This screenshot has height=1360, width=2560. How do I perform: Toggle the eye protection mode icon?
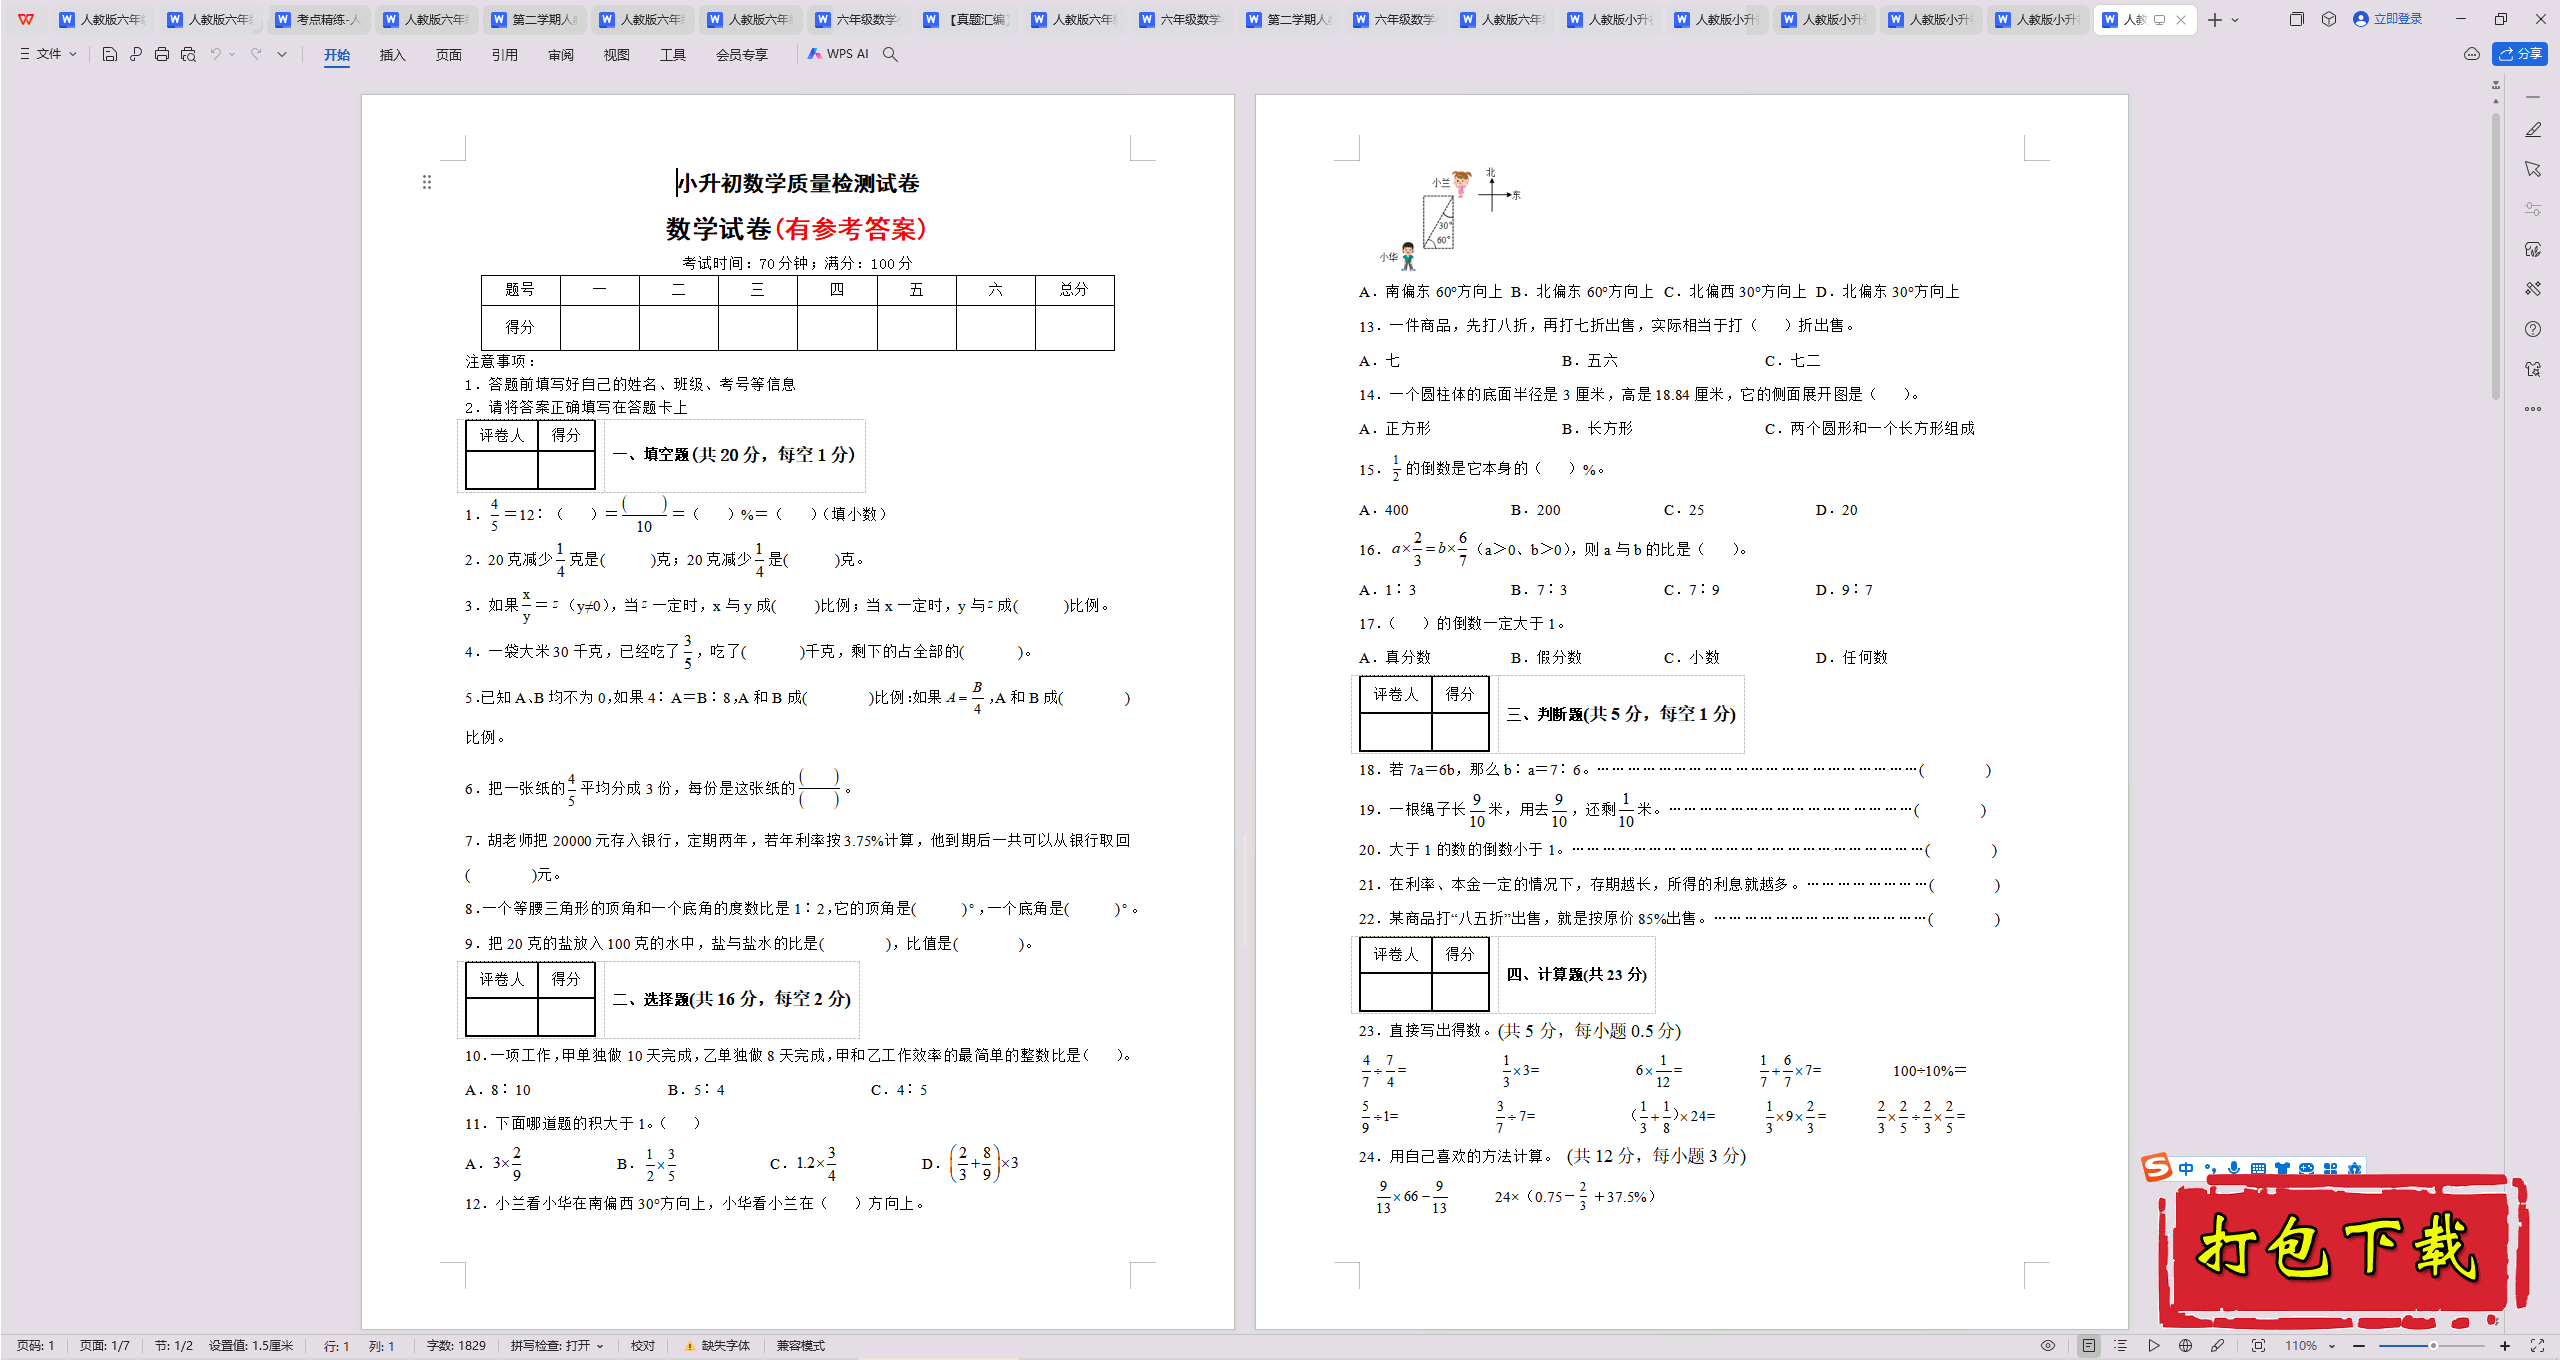coord(2048,1346)
